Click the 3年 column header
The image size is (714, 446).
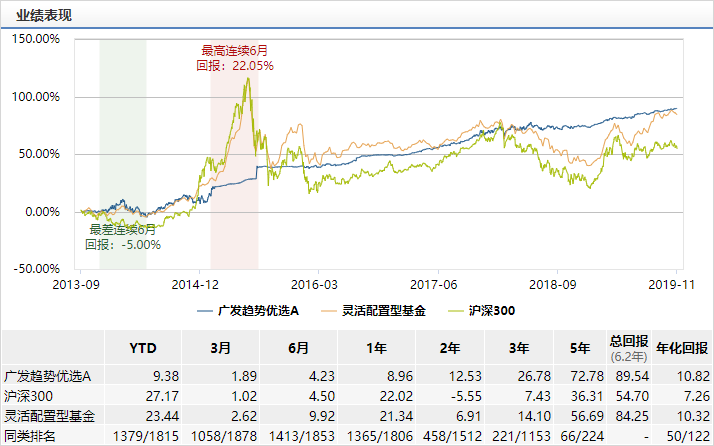pyautogui.click(x=519, y=348)
